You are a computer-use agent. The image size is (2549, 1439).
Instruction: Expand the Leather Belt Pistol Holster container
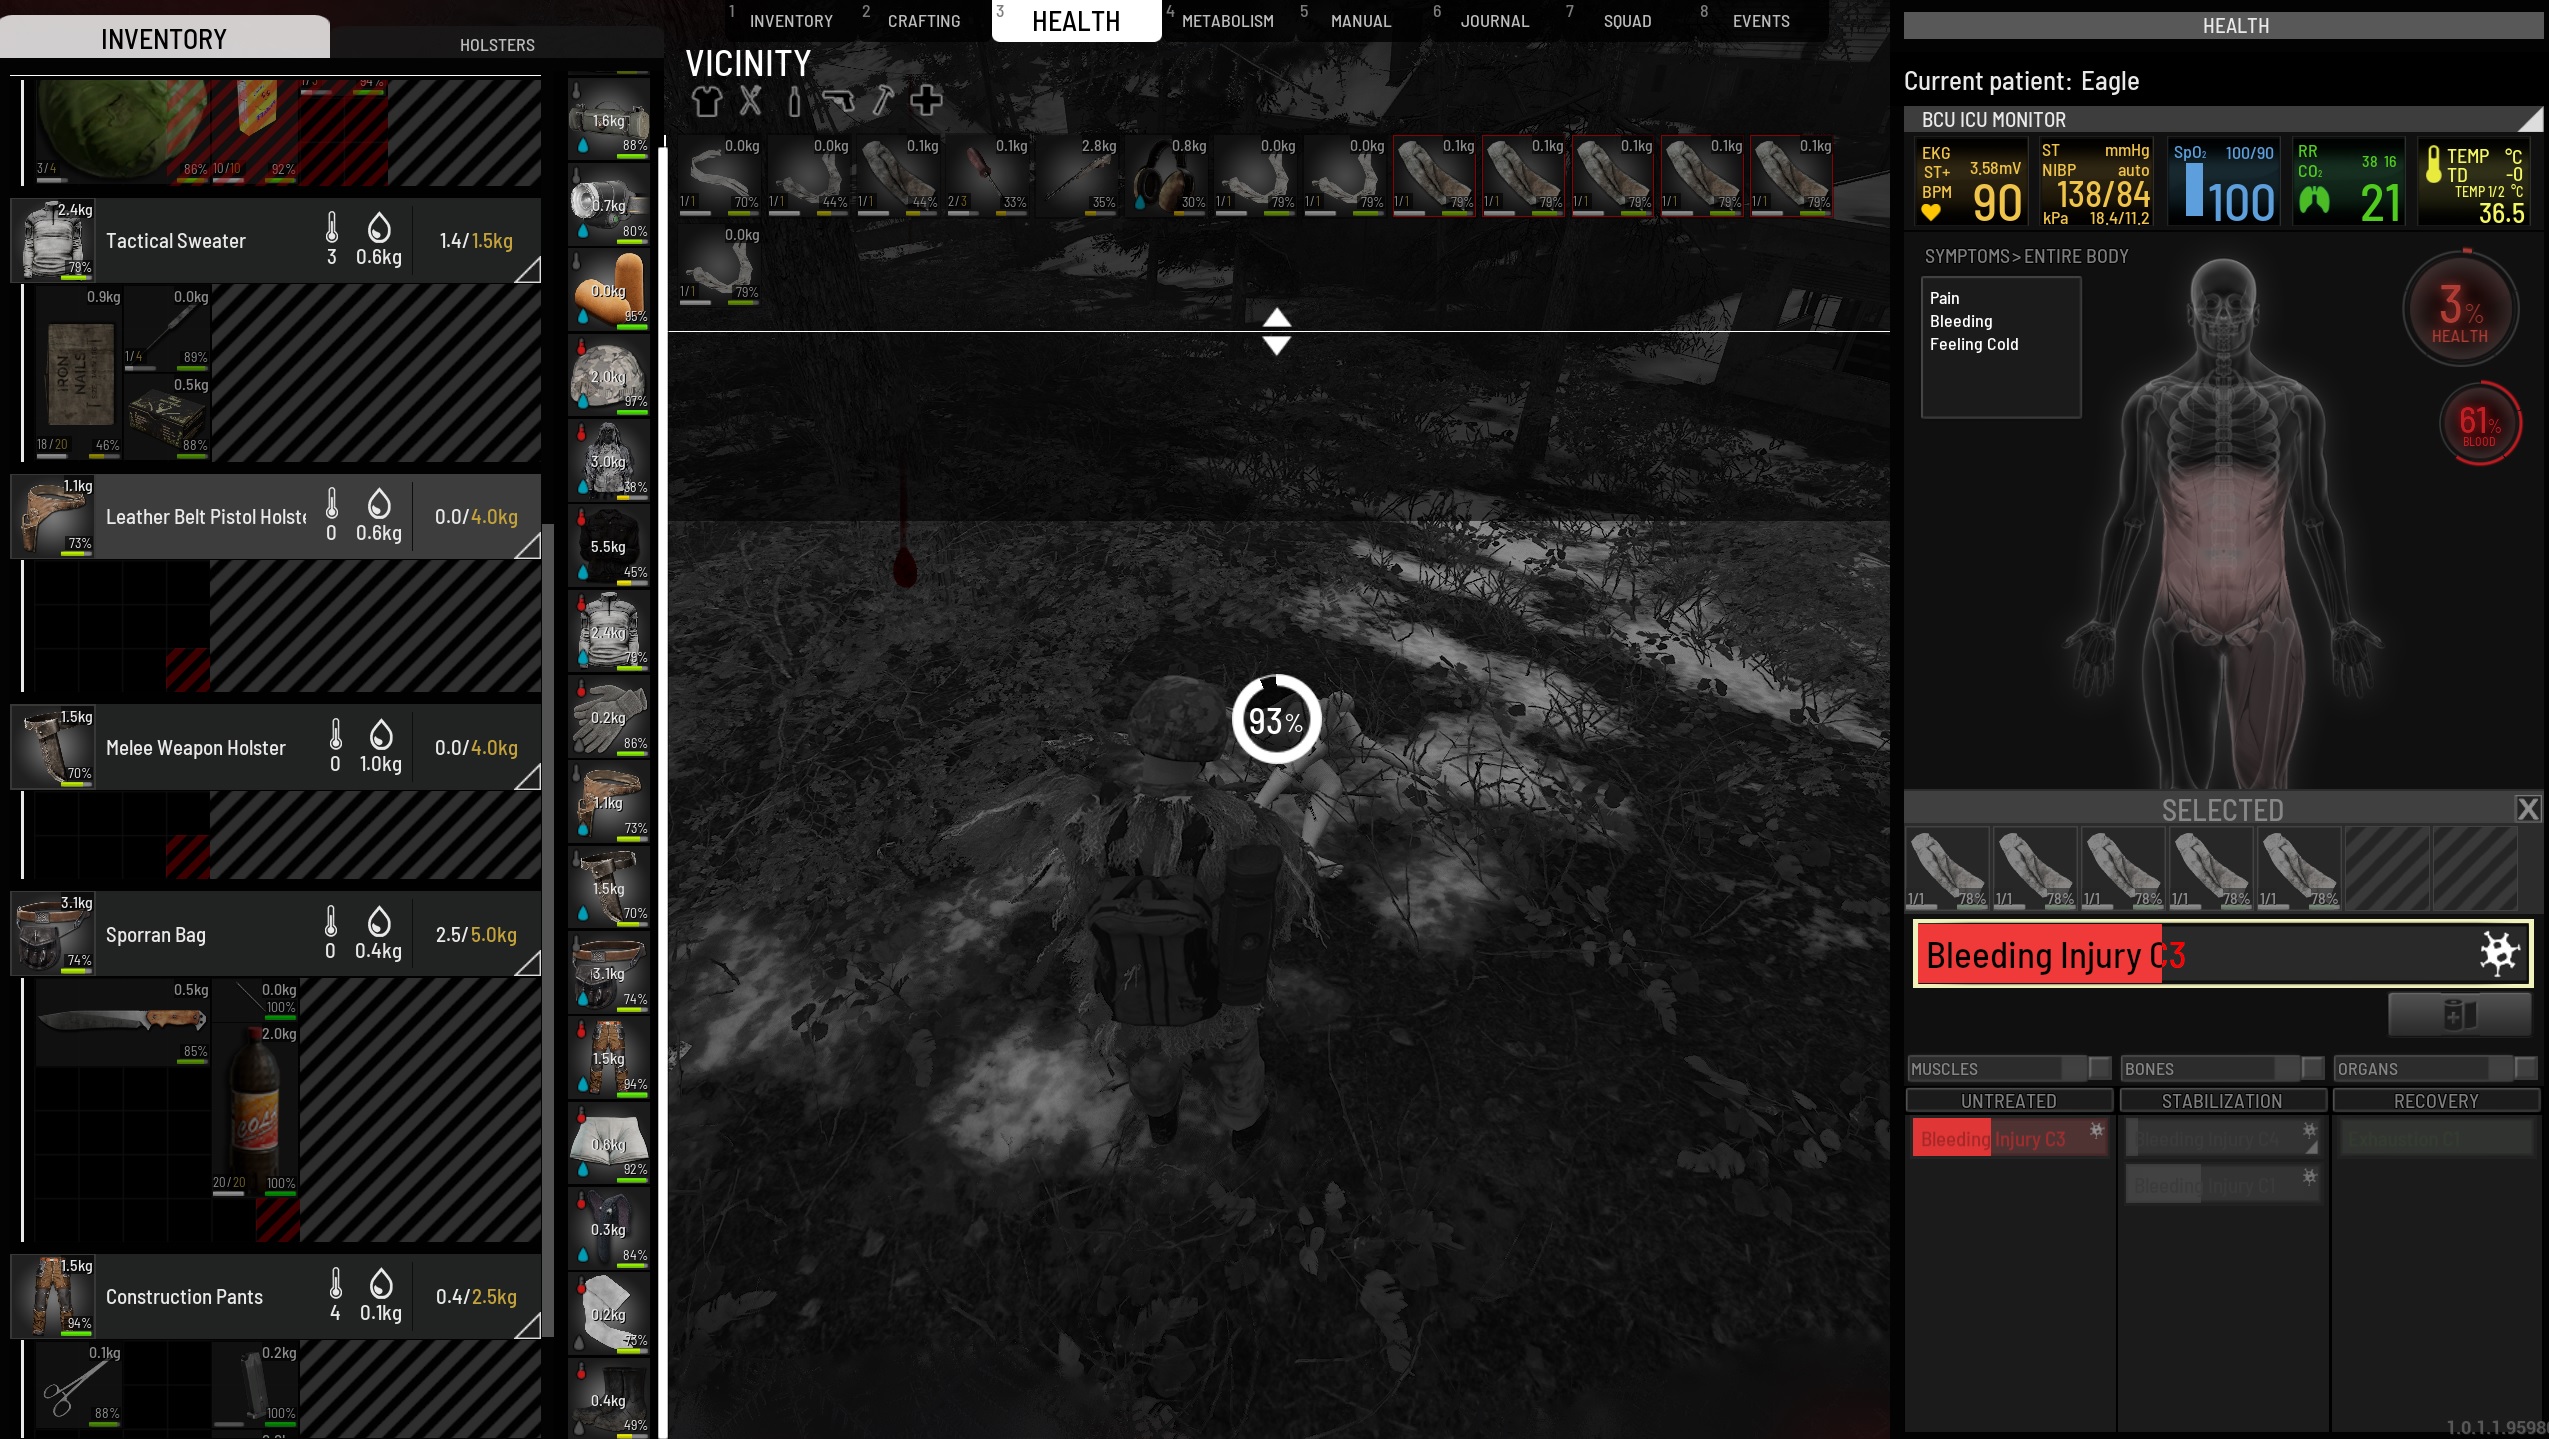click(527, 545)
